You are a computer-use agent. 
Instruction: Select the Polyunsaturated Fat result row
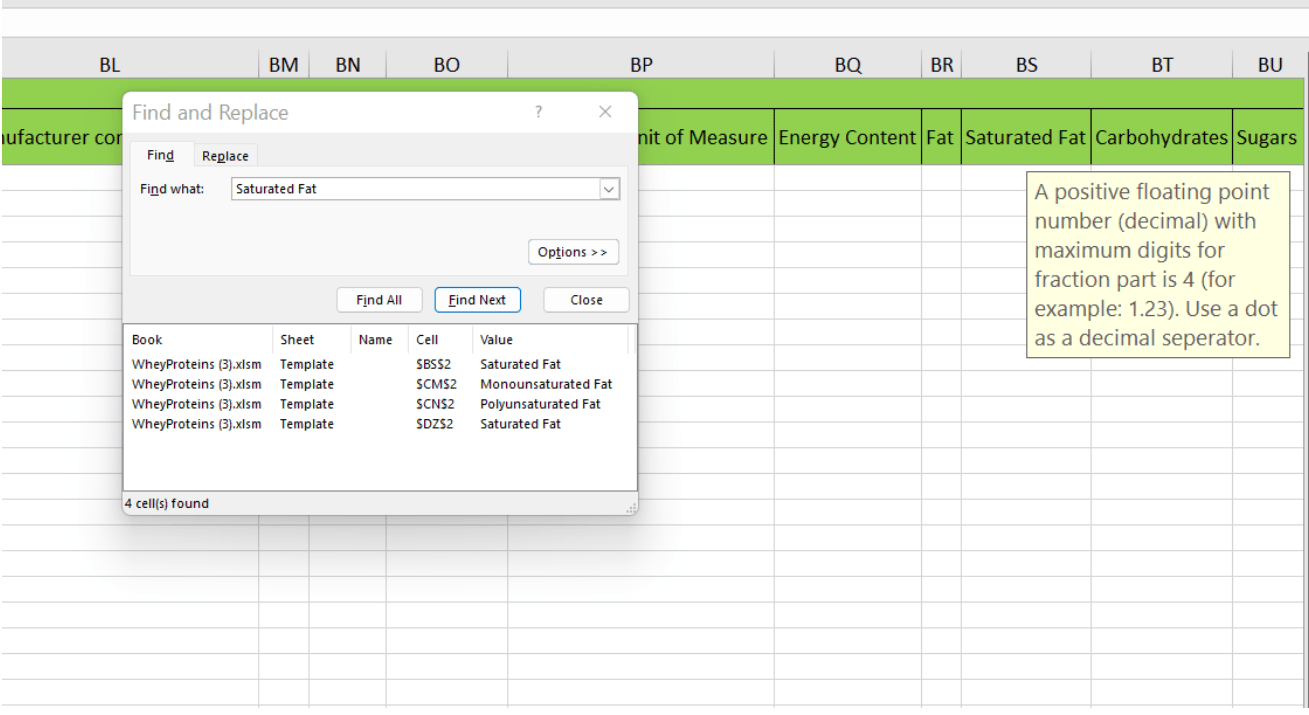[x=379, y=404]
